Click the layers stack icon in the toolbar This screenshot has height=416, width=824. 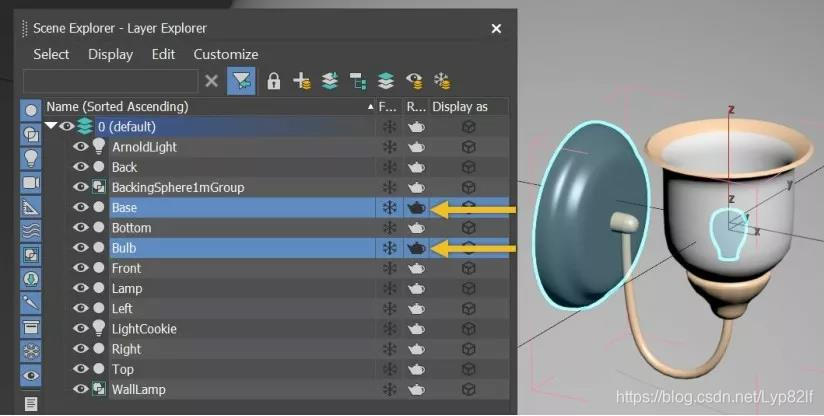click(386, 81)
